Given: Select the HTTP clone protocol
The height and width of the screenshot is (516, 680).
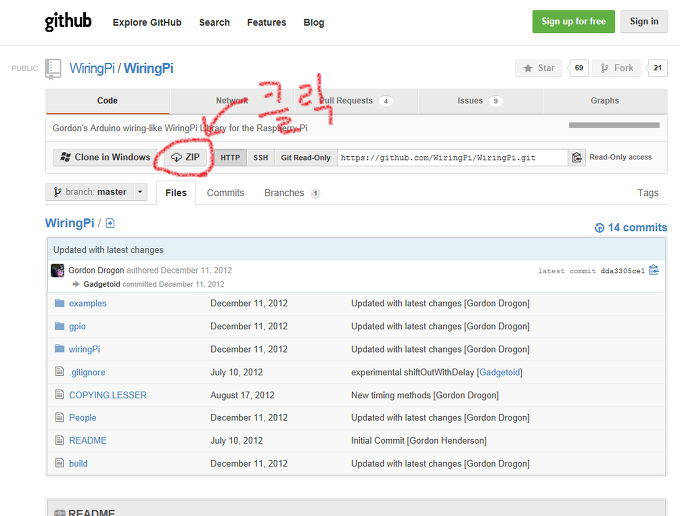Looking at the screenshot, I should click(230, 158).
